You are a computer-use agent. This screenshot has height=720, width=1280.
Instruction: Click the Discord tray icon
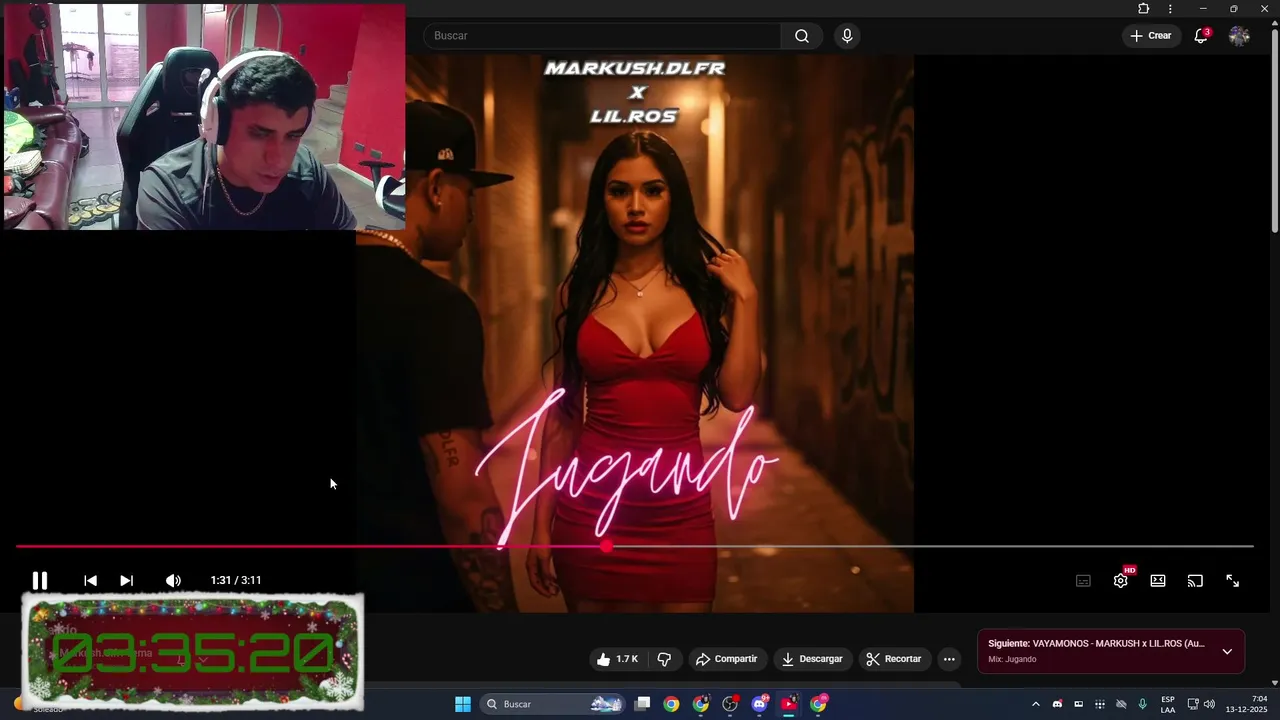1057,704
